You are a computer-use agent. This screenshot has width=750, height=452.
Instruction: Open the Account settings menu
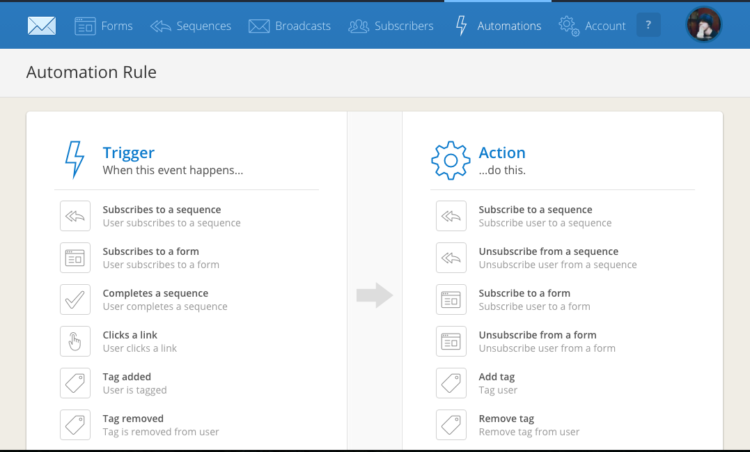point(592,26)
